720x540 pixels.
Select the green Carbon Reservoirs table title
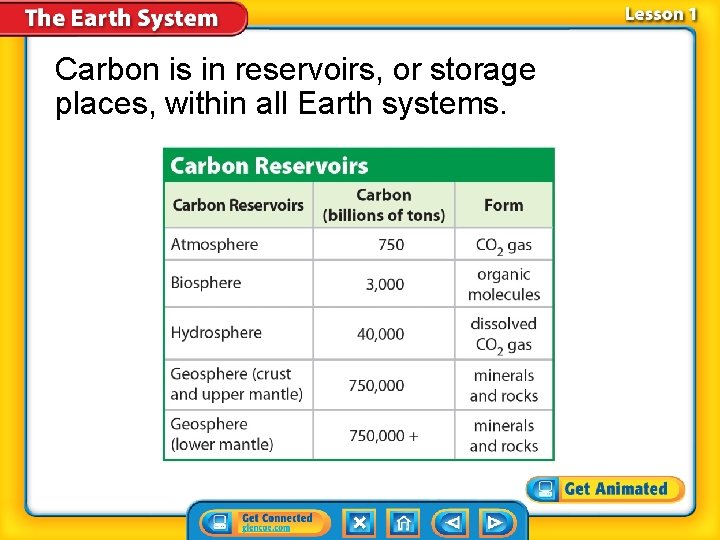[x=359, y=165]
